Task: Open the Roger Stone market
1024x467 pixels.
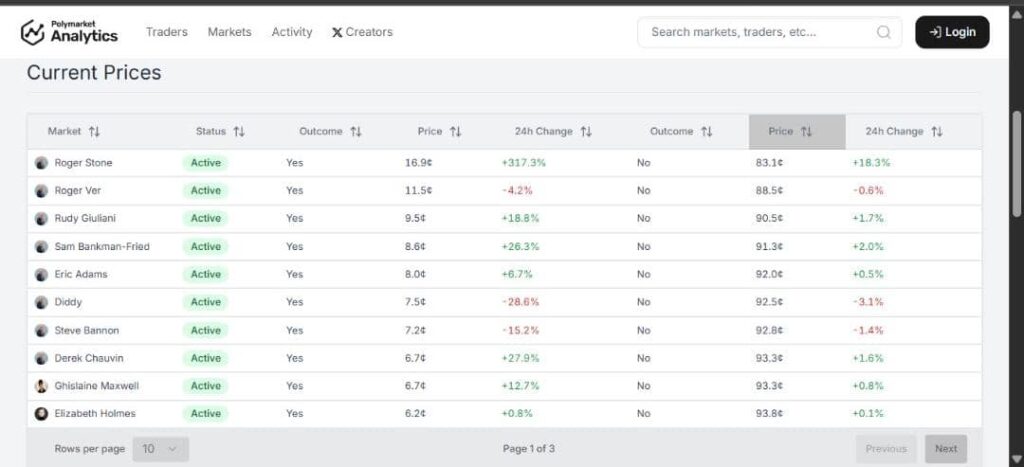Action: (x=83, y=163)
